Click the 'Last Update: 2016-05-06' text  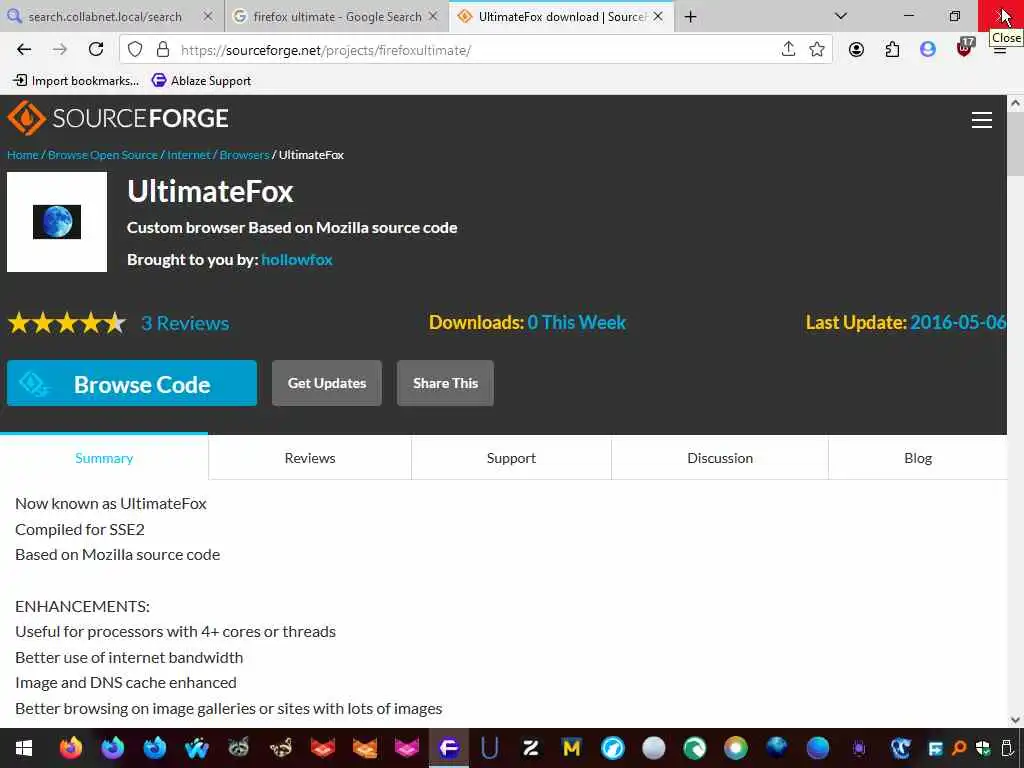(x=906, y=323)
